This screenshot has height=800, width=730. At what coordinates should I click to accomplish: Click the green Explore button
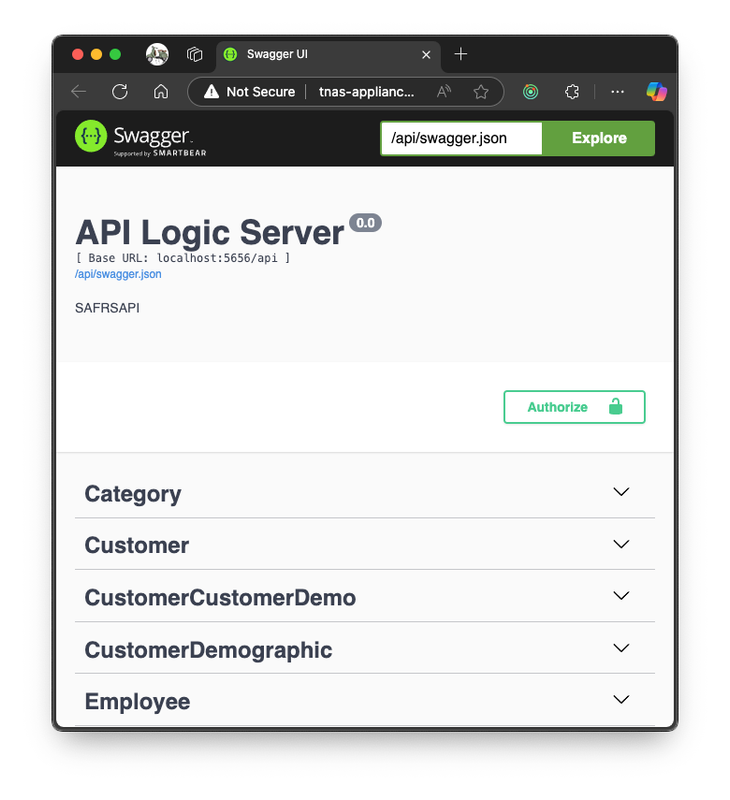pos(599,138)
